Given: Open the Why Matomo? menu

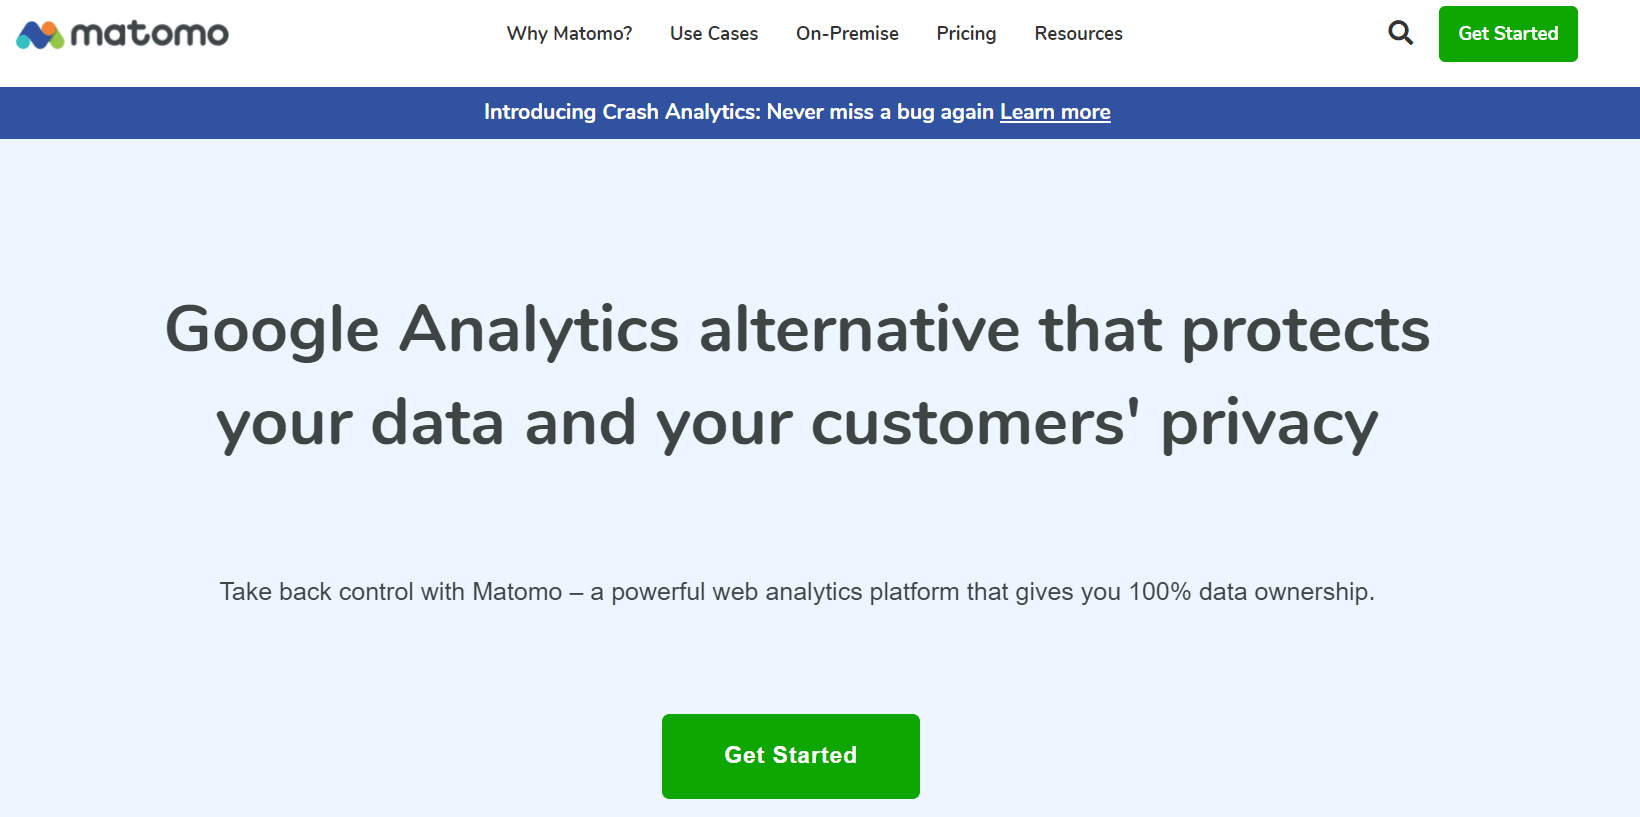Looking at the screenshot, I should click(569, 34).
